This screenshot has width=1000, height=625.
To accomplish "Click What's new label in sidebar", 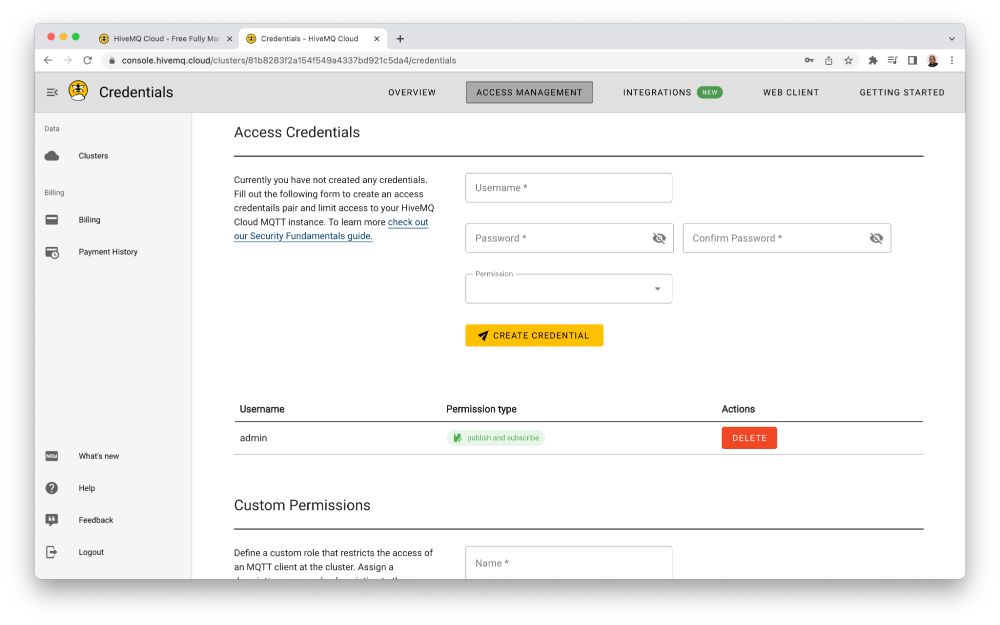I will pos(99,456).
